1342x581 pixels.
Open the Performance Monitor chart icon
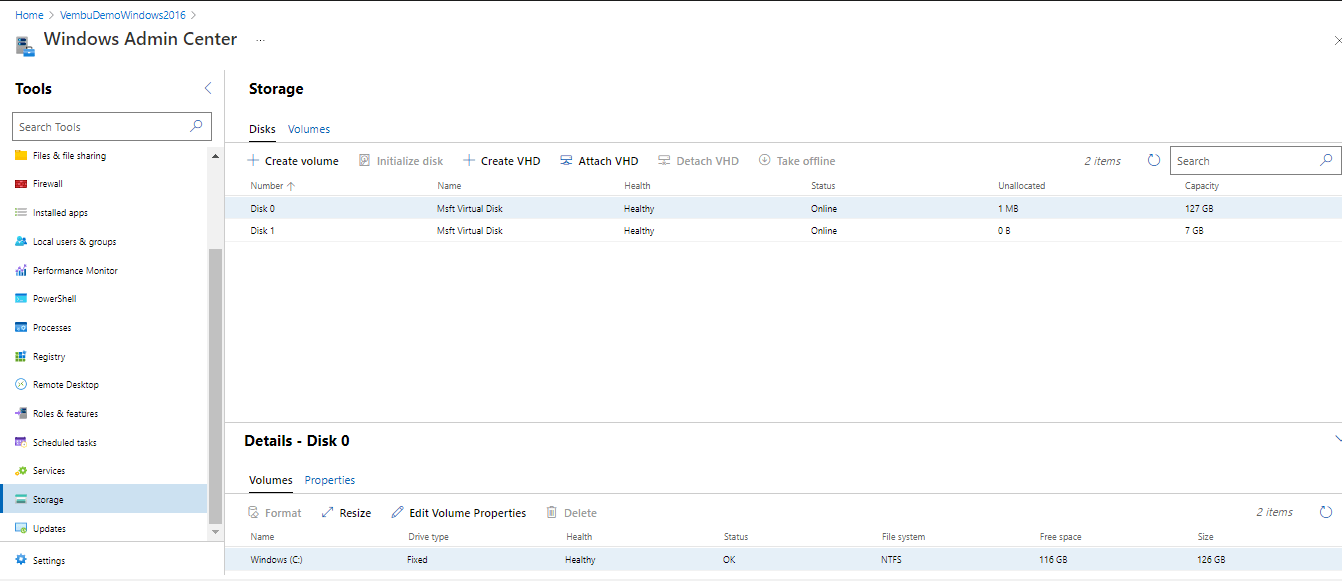(21, 271)
